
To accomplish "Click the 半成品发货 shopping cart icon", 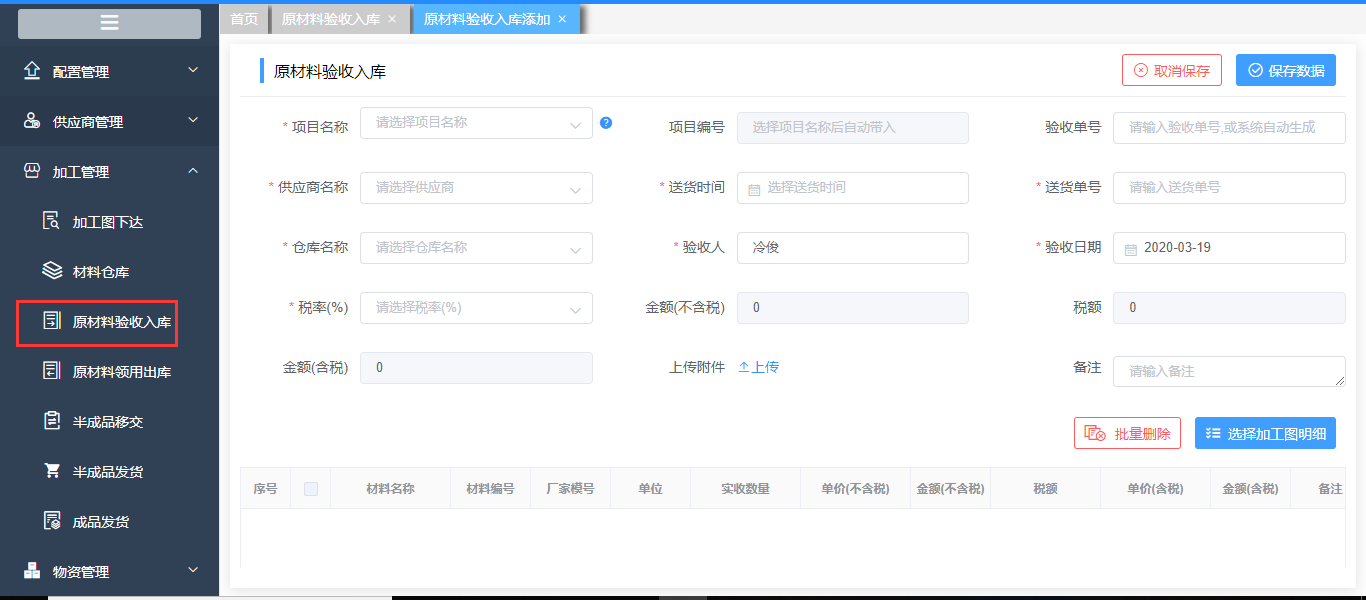I will [x=52, y=471].
